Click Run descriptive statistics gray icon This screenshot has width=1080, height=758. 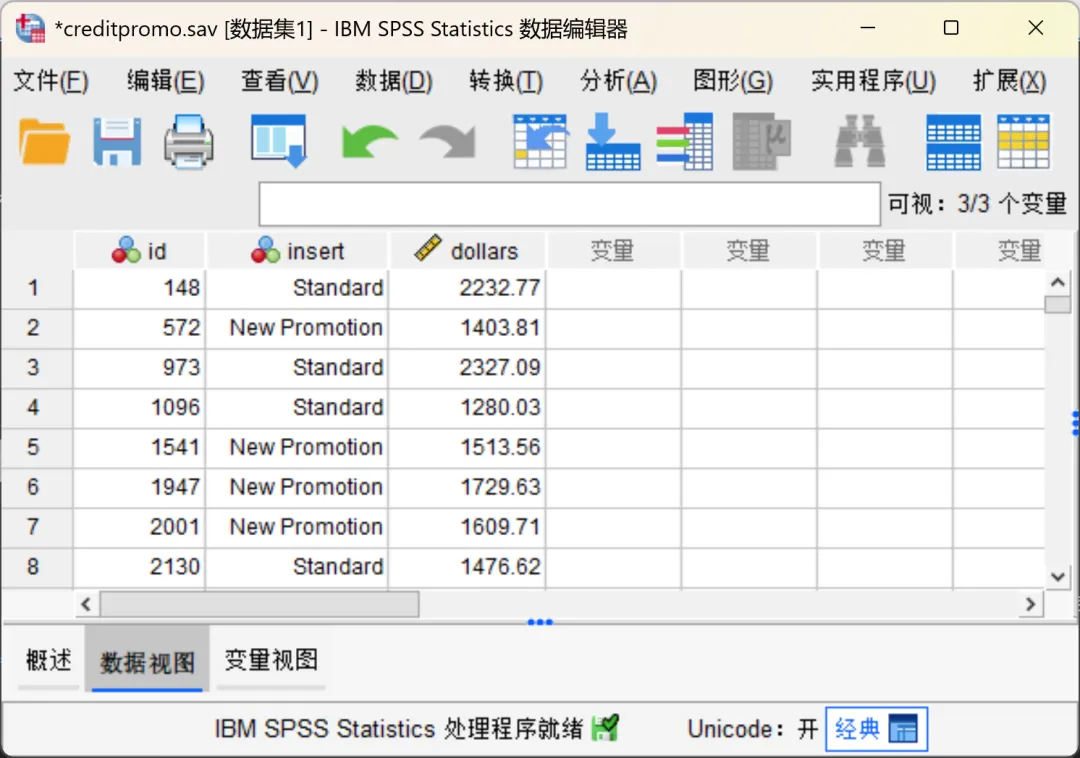761,142
